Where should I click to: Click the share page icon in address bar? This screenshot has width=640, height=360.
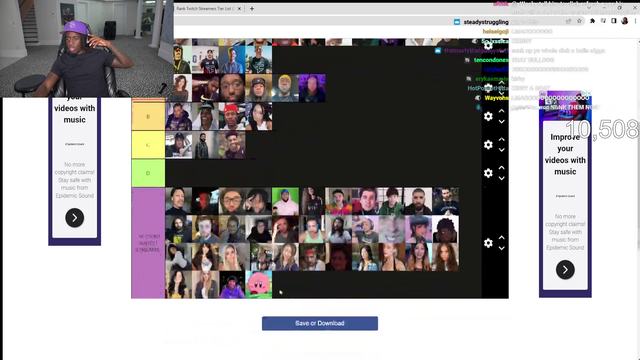(x=568, y=21)
